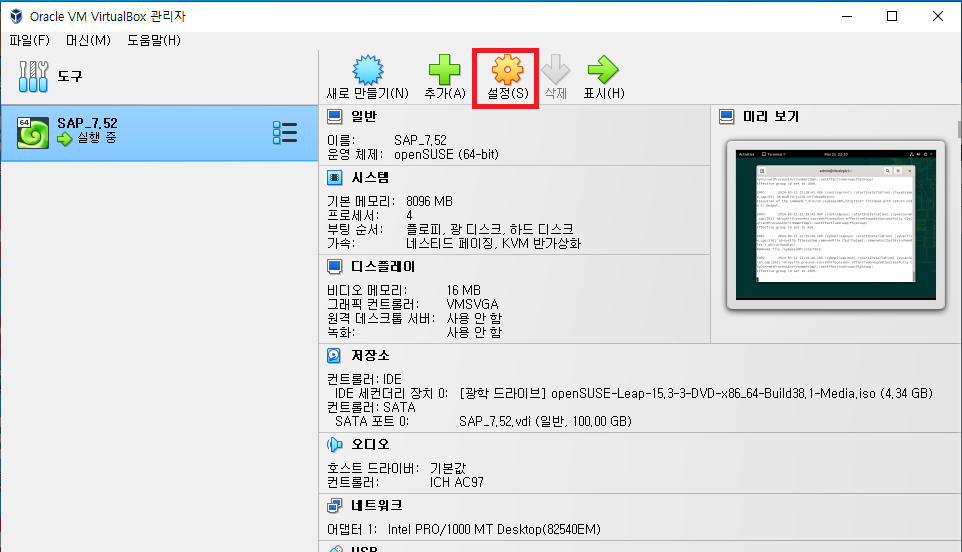The image size is (962, 552).
Task: Click the ICH AC97 audio controller value
Action: pyautogui.click(x=456, y=483)
